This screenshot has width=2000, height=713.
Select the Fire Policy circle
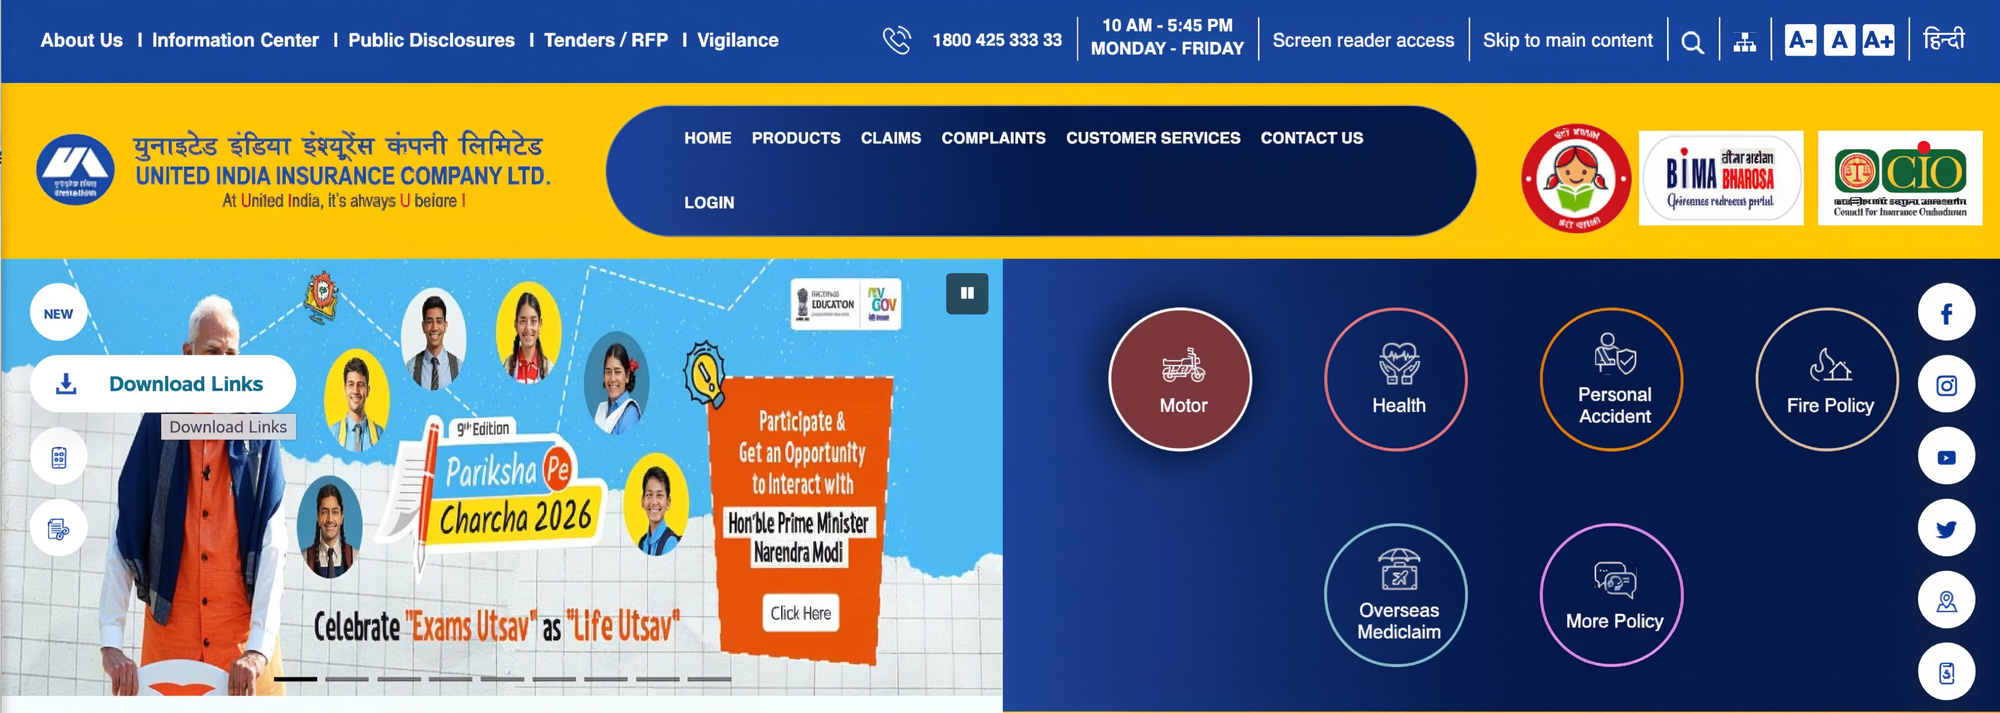pos(1828,380)
